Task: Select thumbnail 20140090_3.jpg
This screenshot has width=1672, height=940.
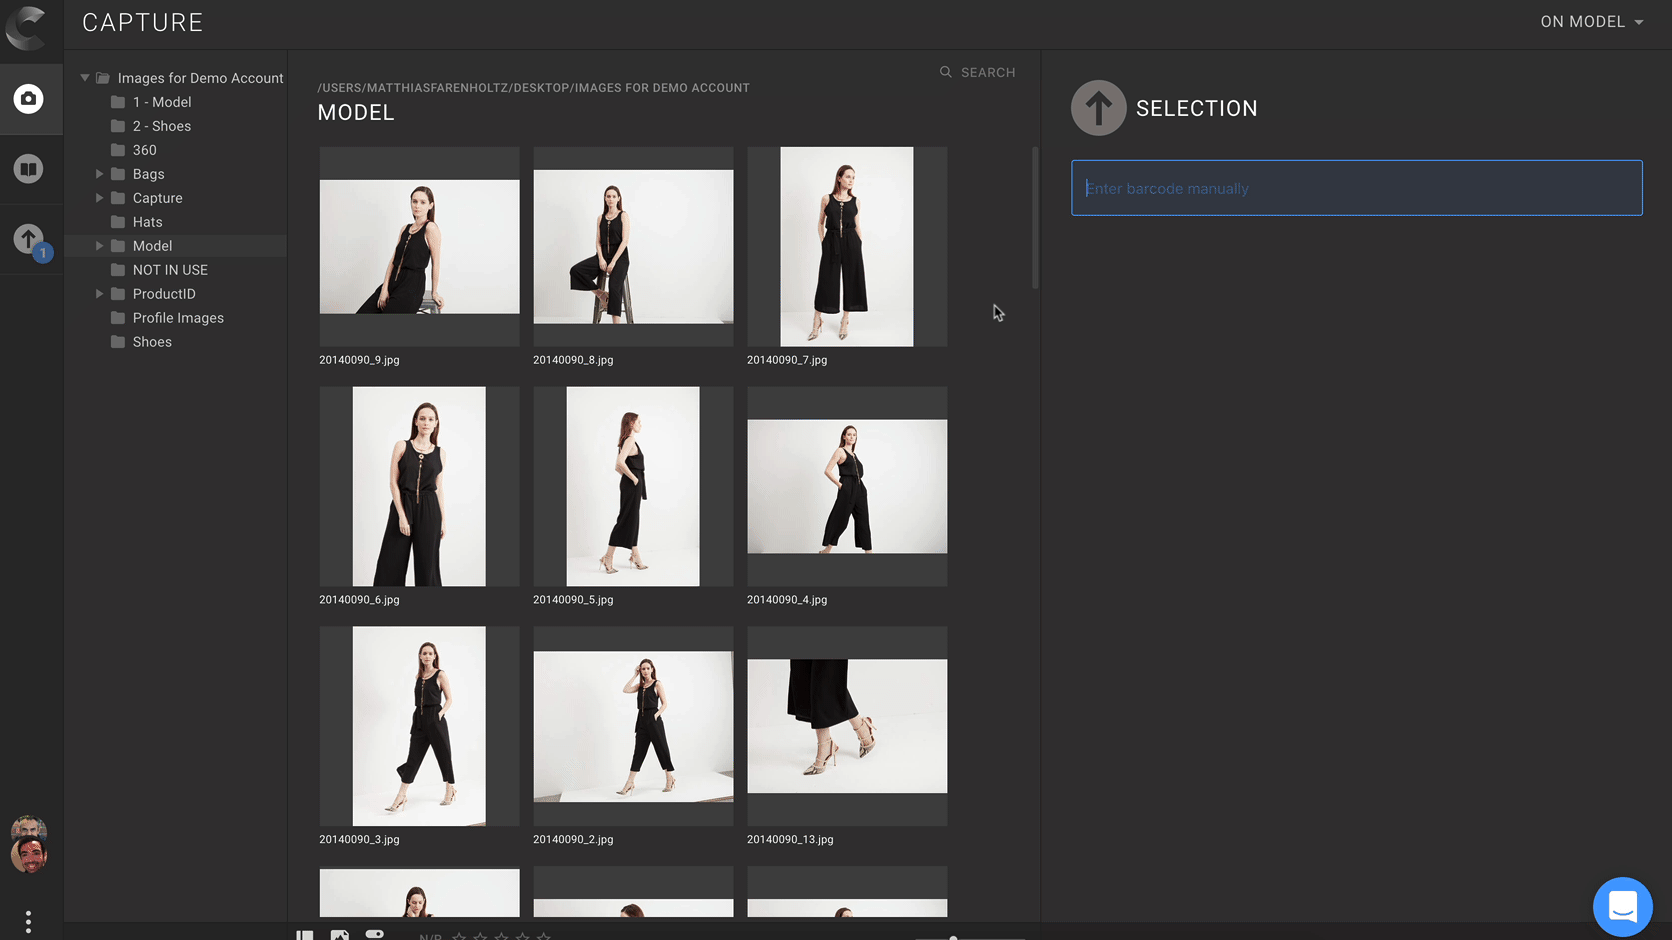Action: 419,727
